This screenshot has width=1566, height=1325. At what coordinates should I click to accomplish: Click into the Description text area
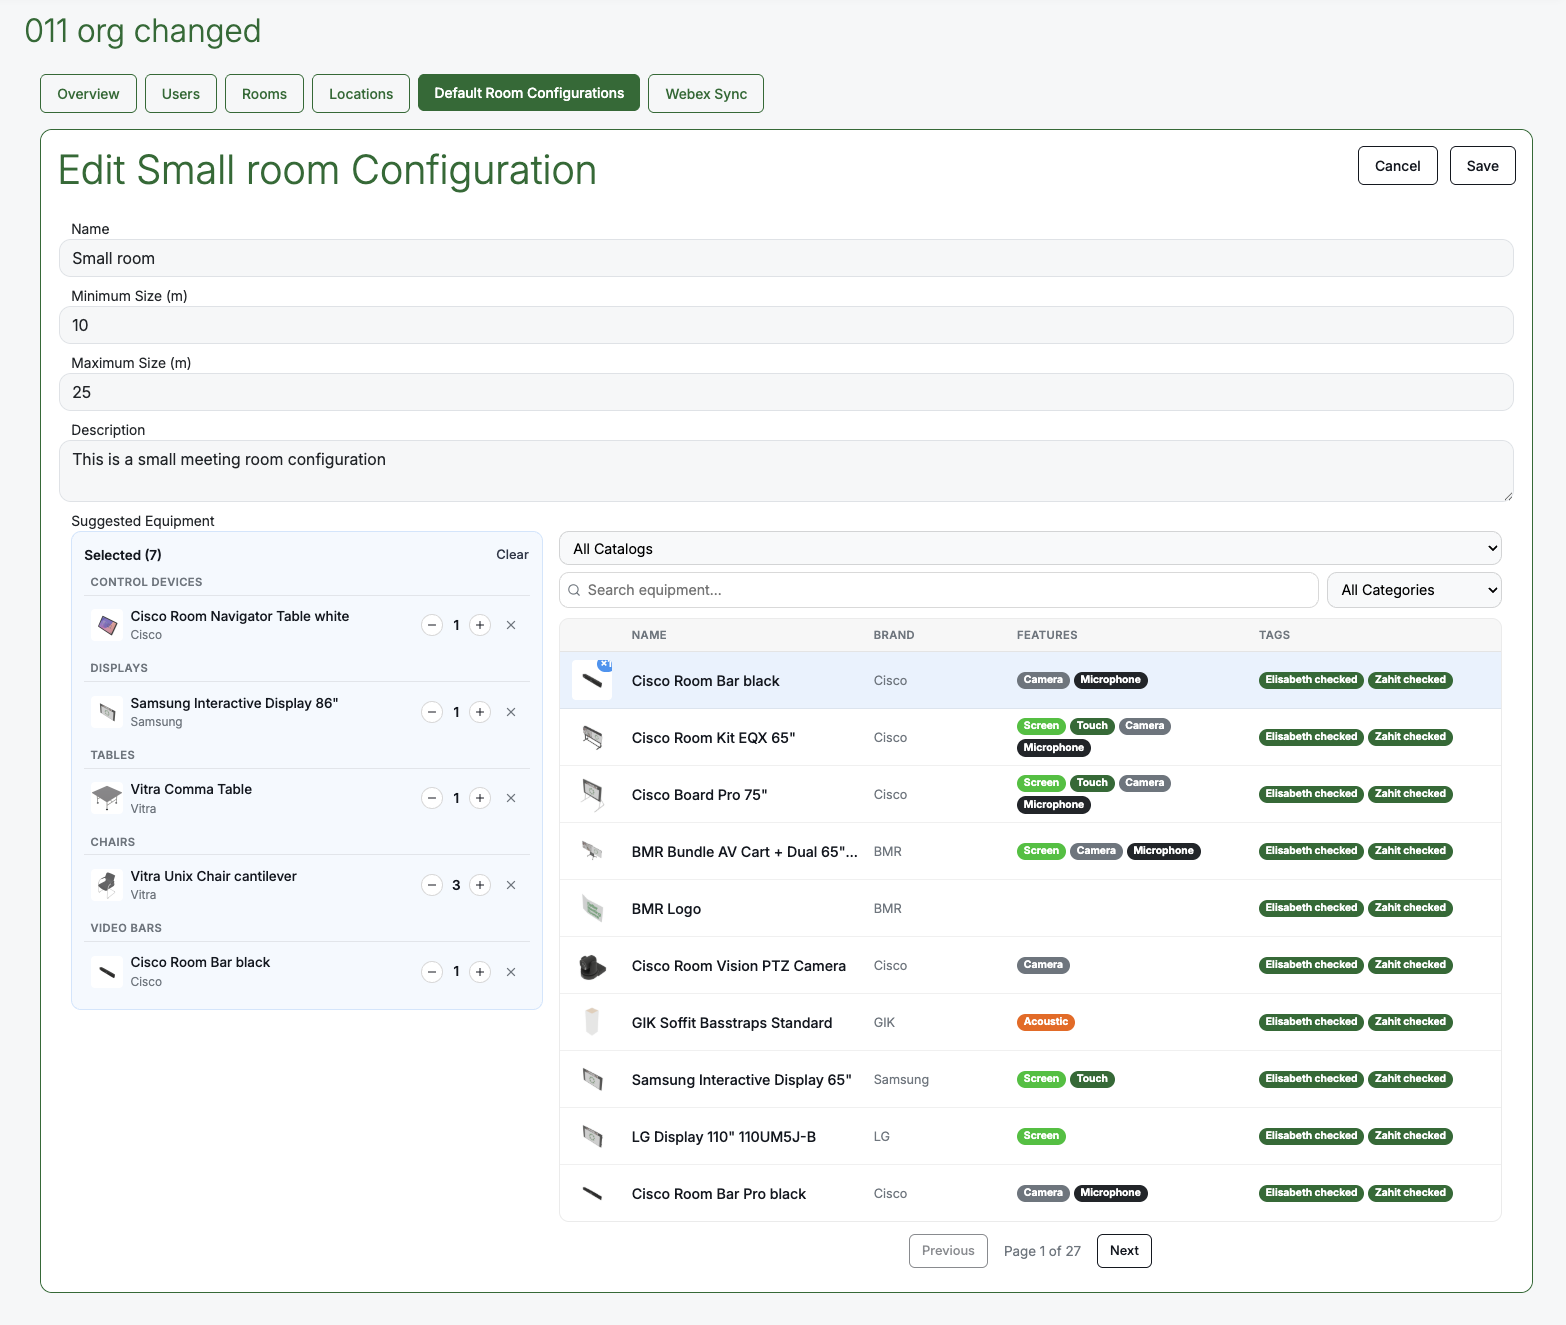786,471
